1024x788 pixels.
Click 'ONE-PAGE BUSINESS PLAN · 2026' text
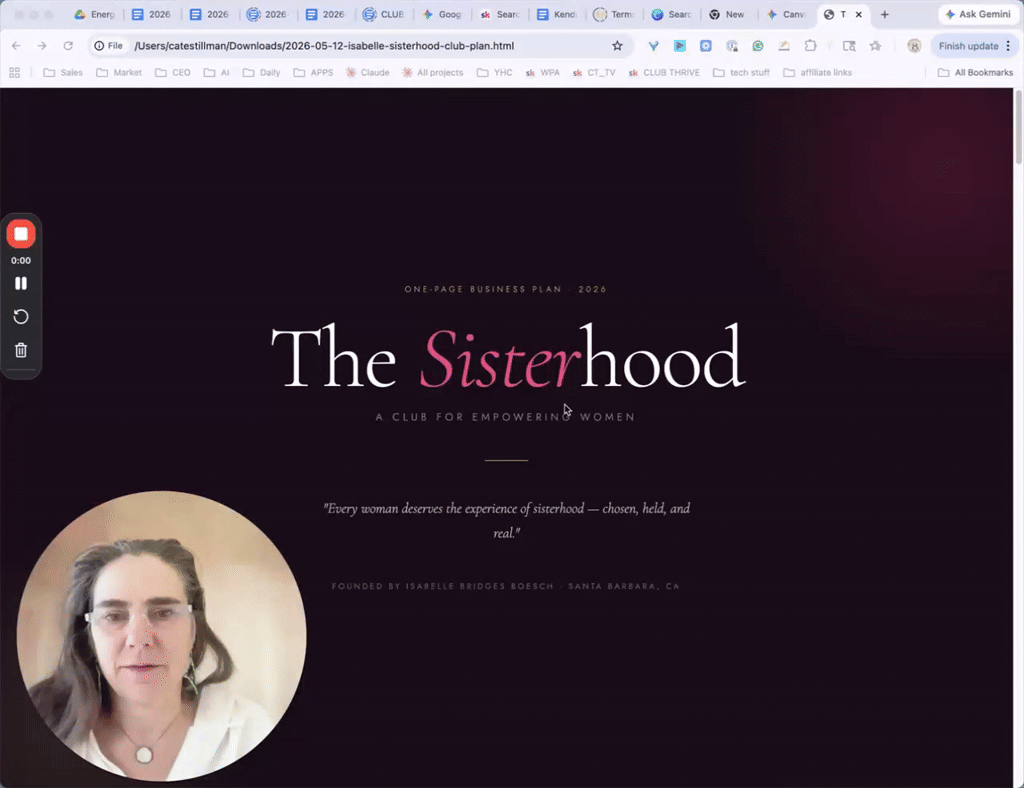(x=505, y=289)
